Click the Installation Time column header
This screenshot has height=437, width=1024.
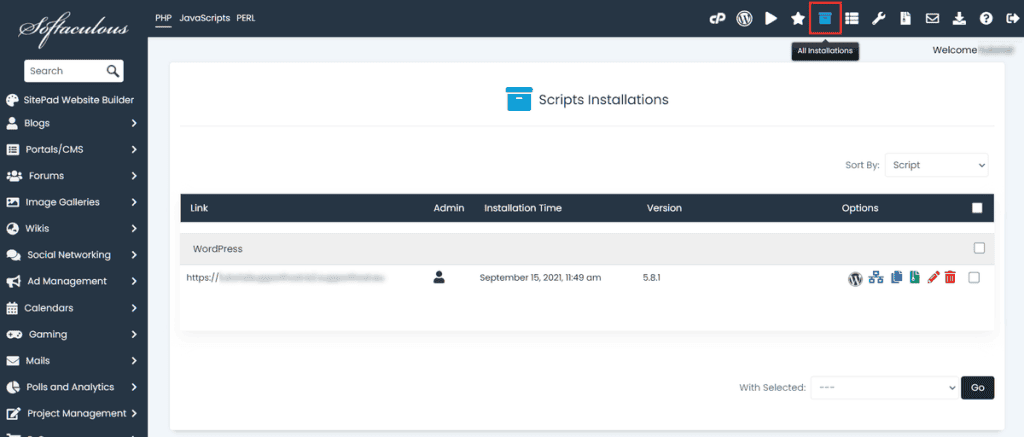point(523,208)
